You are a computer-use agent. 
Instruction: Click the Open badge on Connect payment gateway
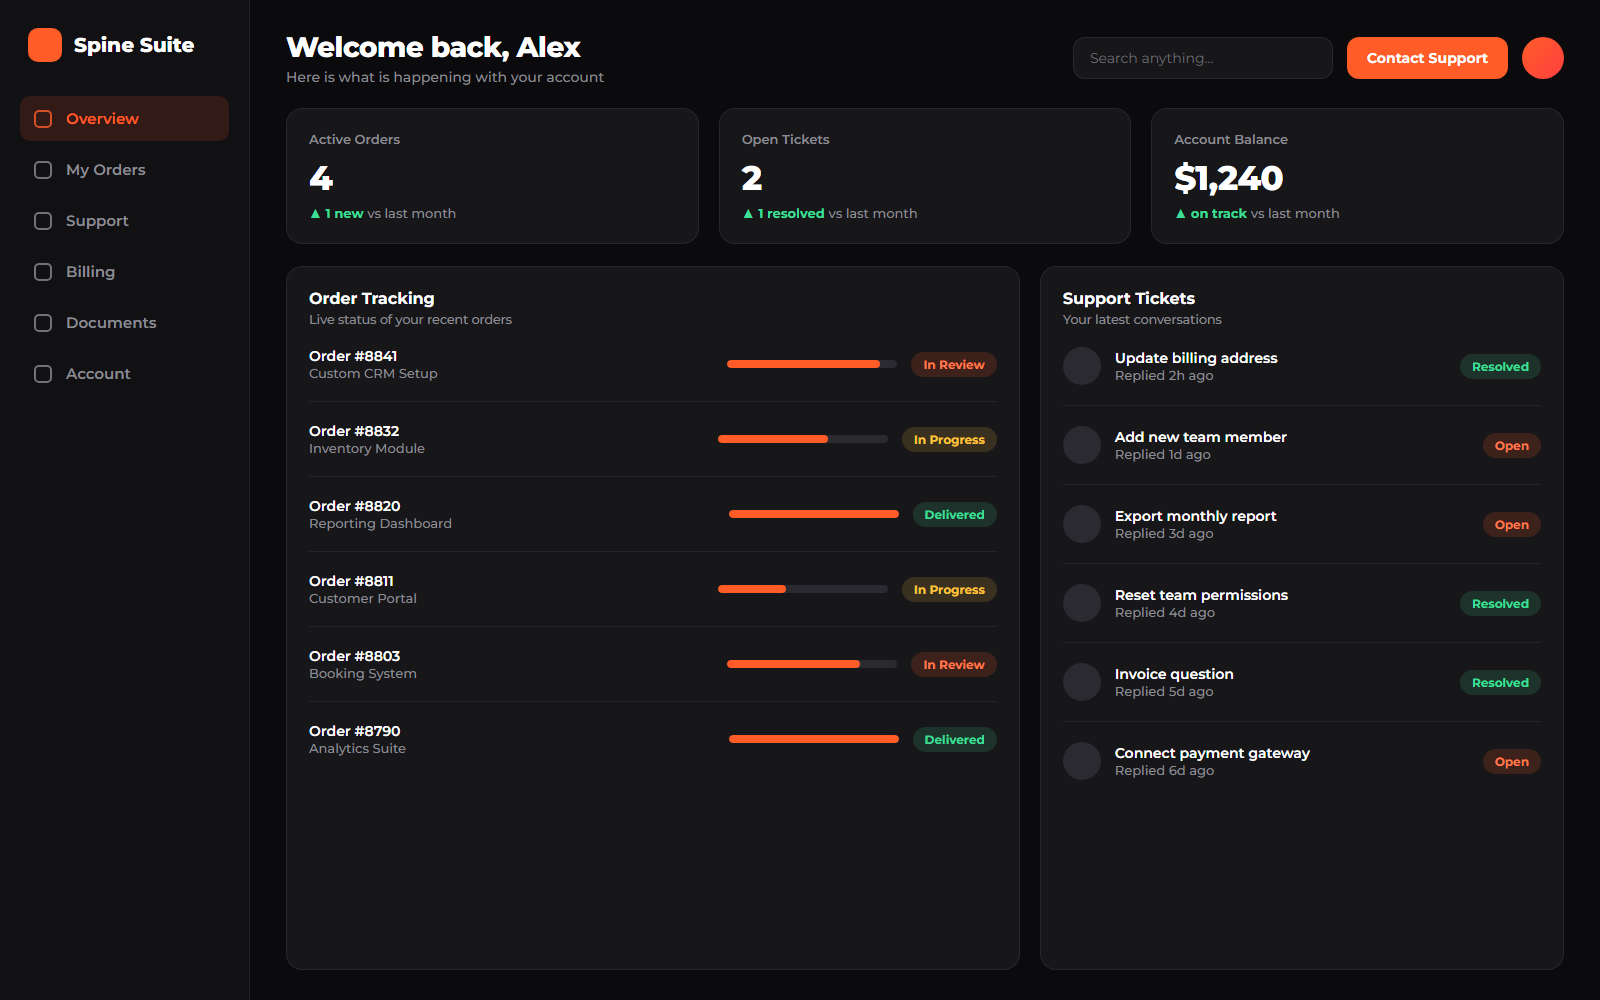coord(1512,762)
